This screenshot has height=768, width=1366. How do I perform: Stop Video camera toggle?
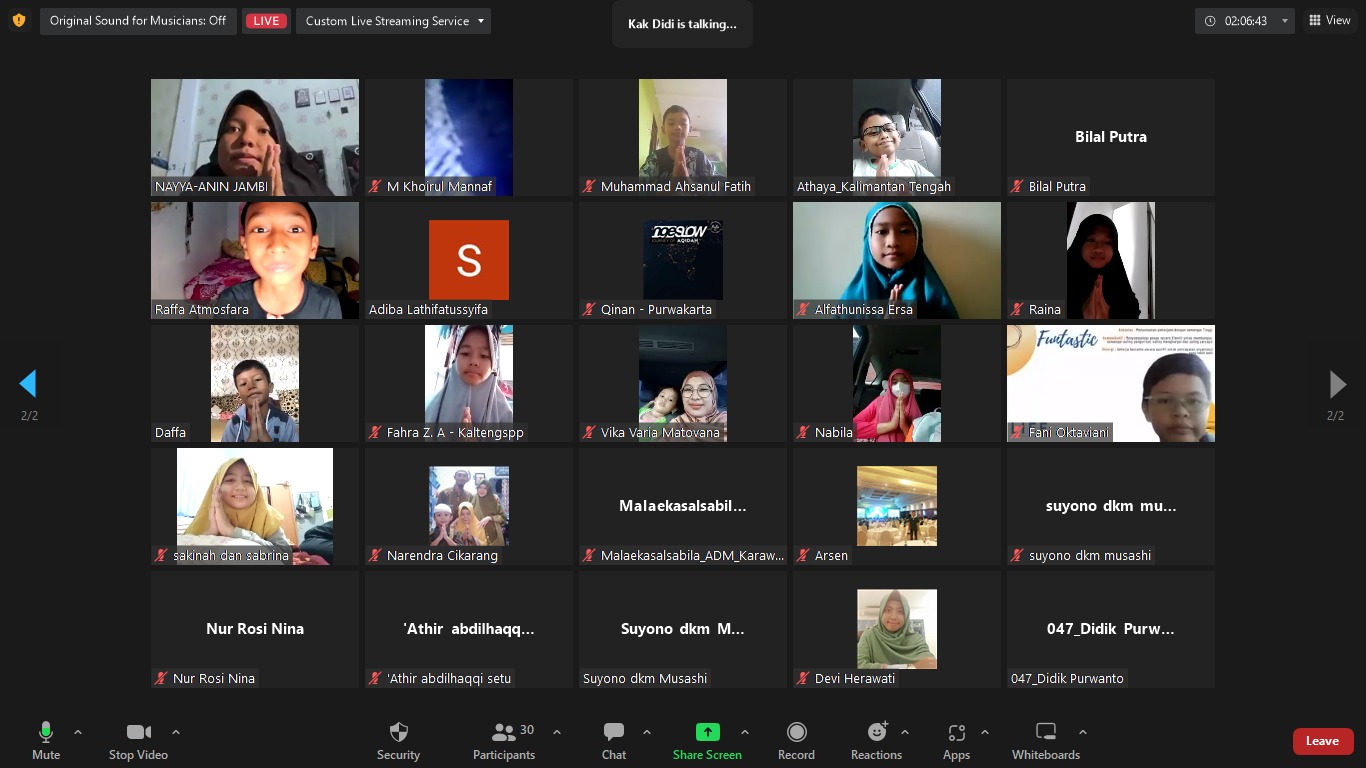[138, 732]
